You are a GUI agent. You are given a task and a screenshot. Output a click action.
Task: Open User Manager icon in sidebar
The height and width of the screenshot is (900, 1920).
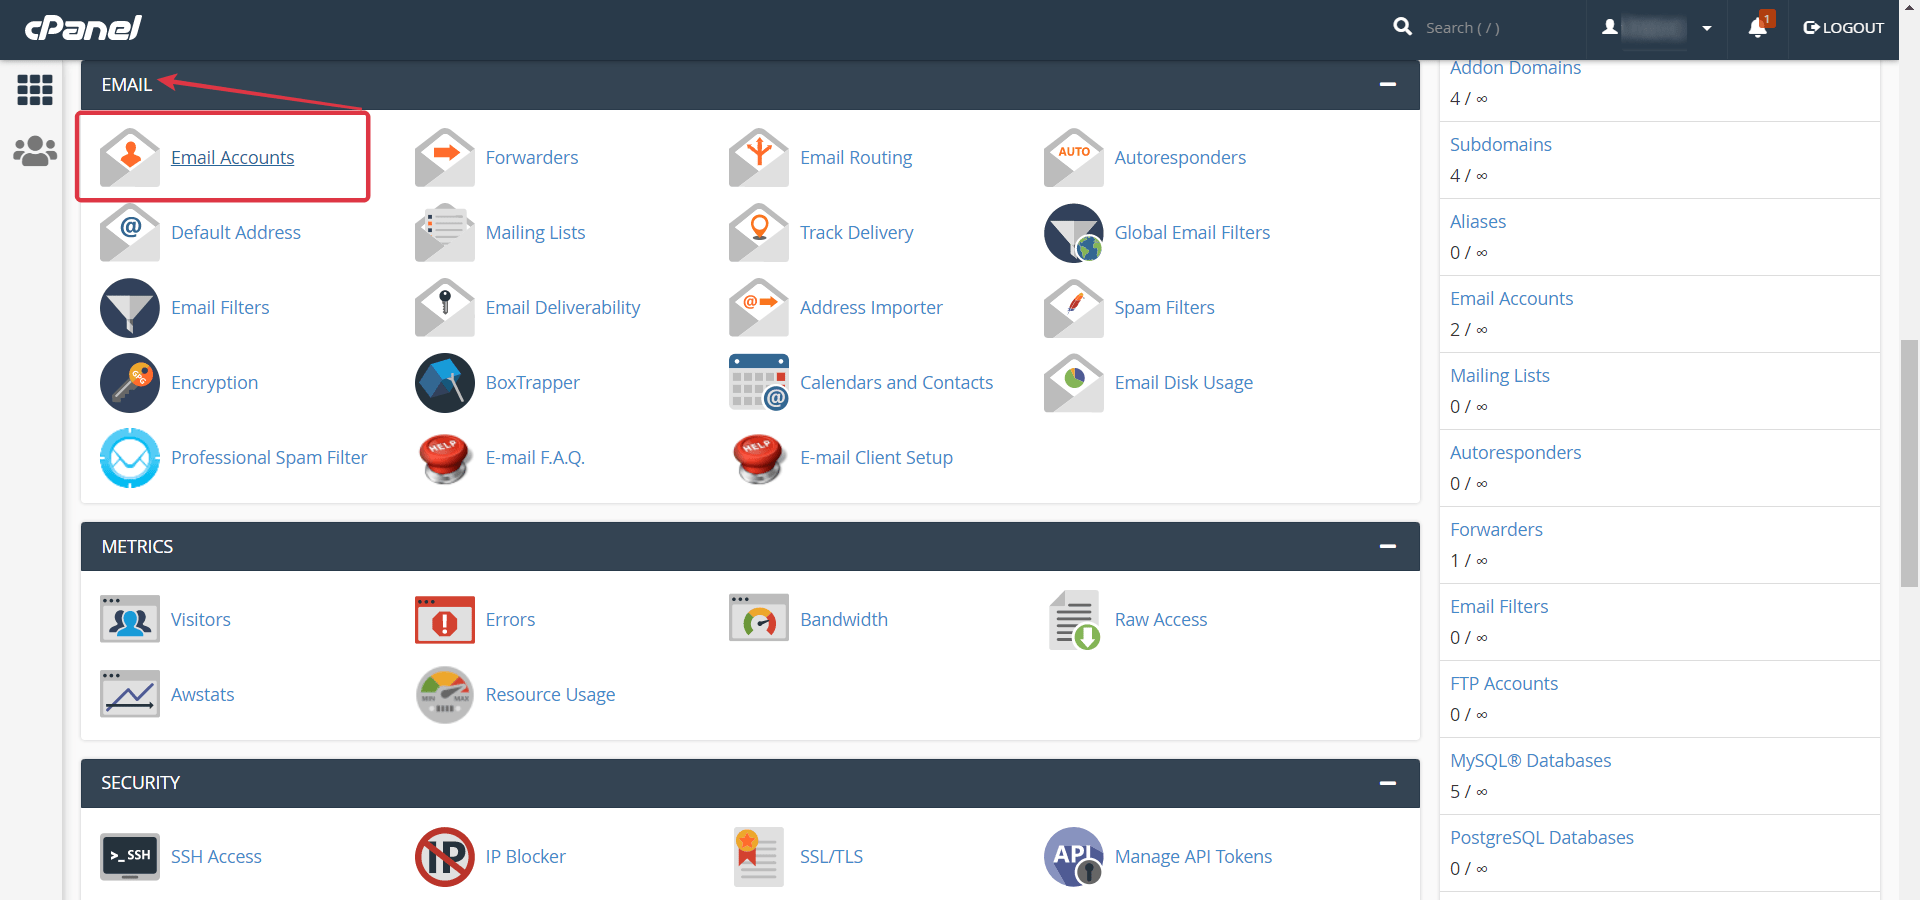pyautogui.click(x=35, y=151)
